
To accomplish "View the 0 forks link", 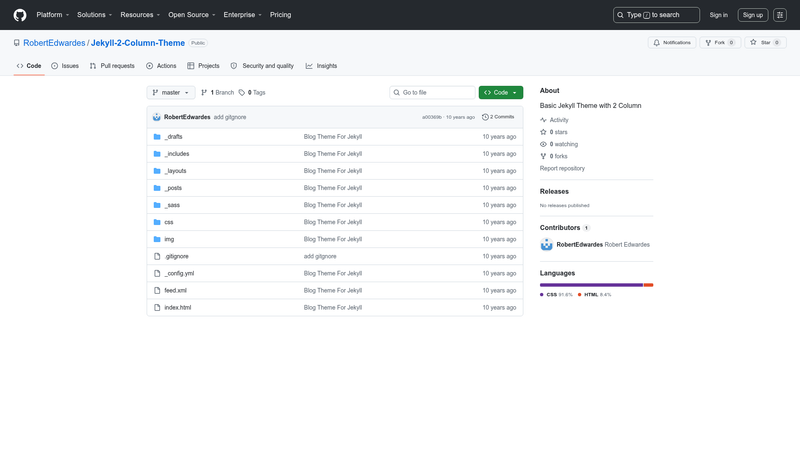I will click(554, 156).
